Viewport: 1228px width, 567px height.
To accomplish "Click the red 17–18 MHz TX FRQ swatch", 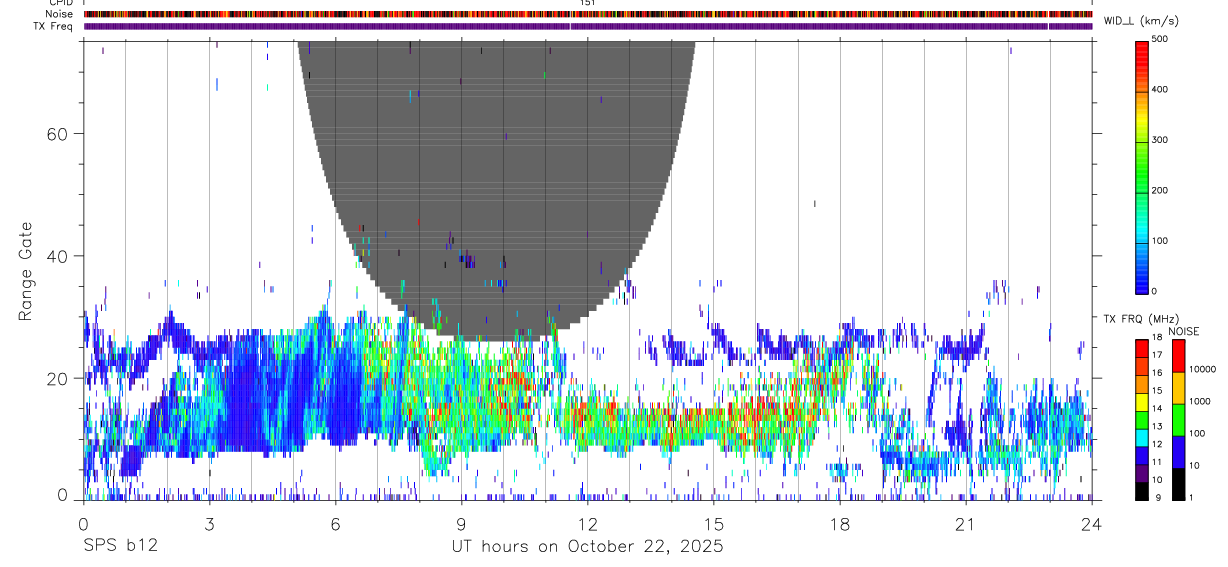I will click(x=1142, y=348).
